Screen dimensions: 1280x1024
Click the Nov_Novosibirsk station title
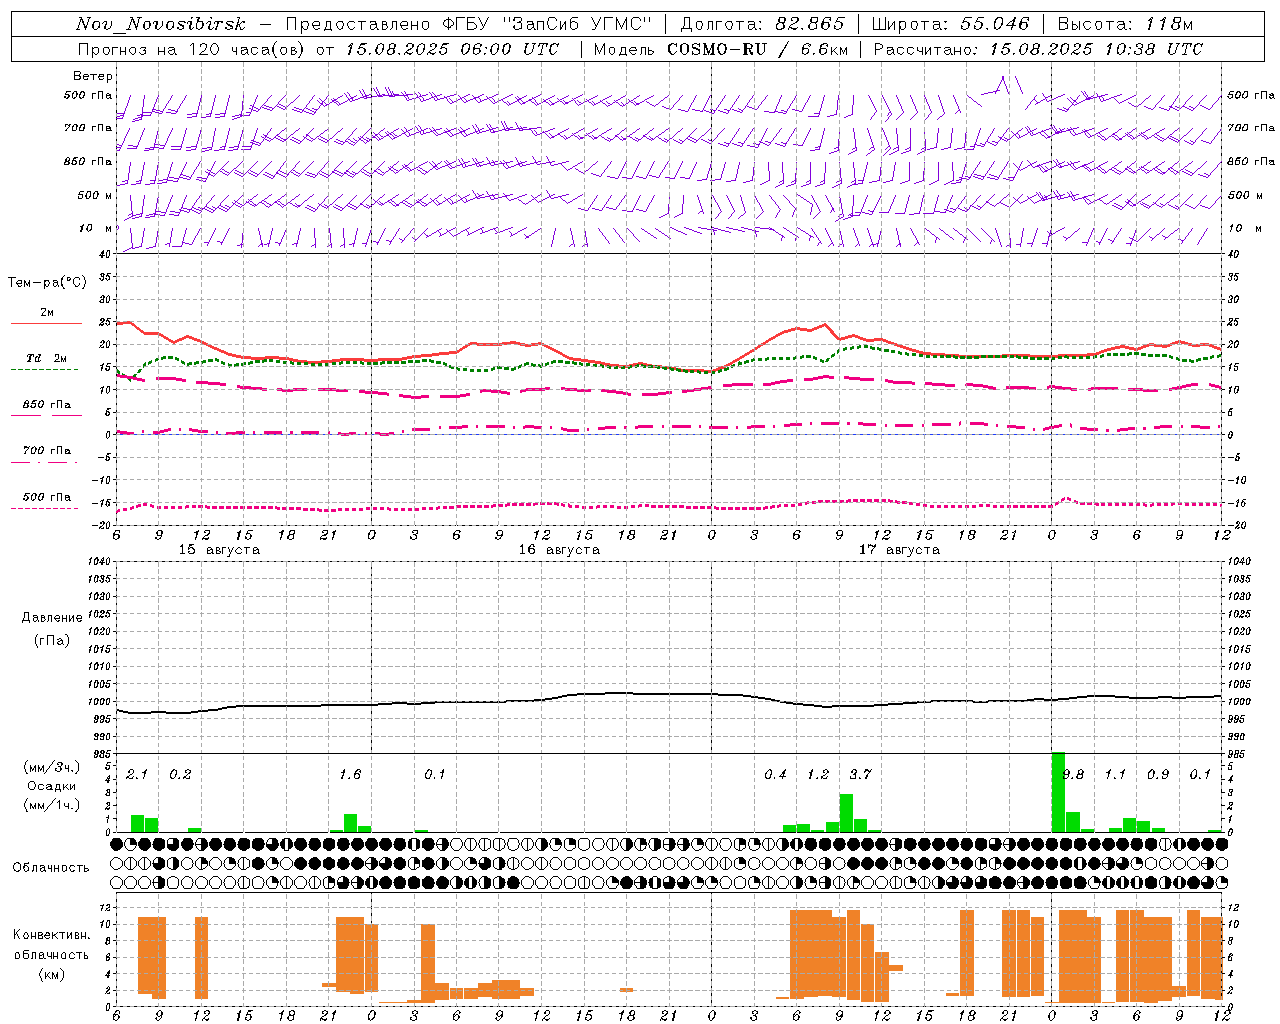(x=161, y=24)
